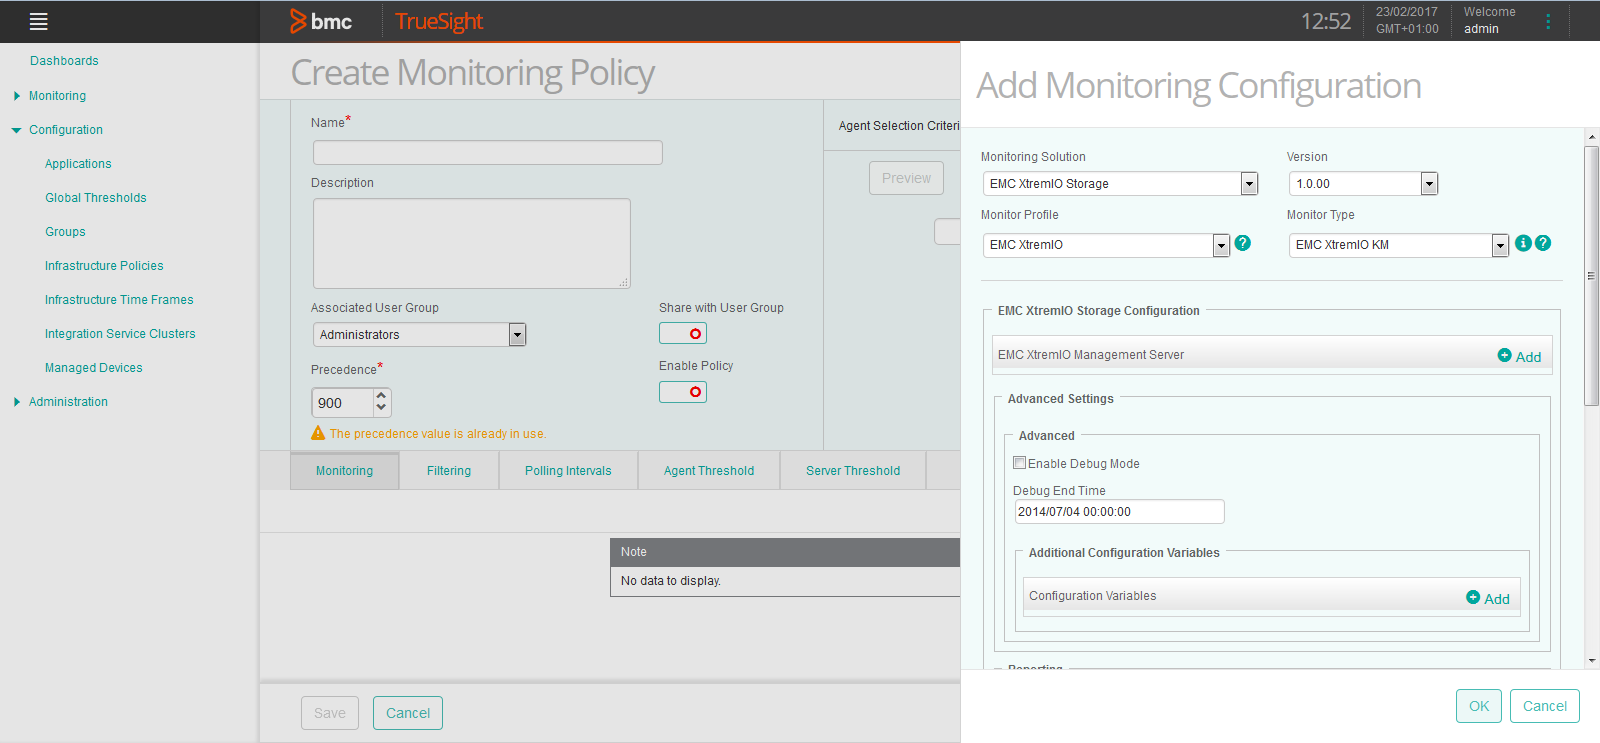Check Enable Debug Mode checkbox

pos(1020,463)
